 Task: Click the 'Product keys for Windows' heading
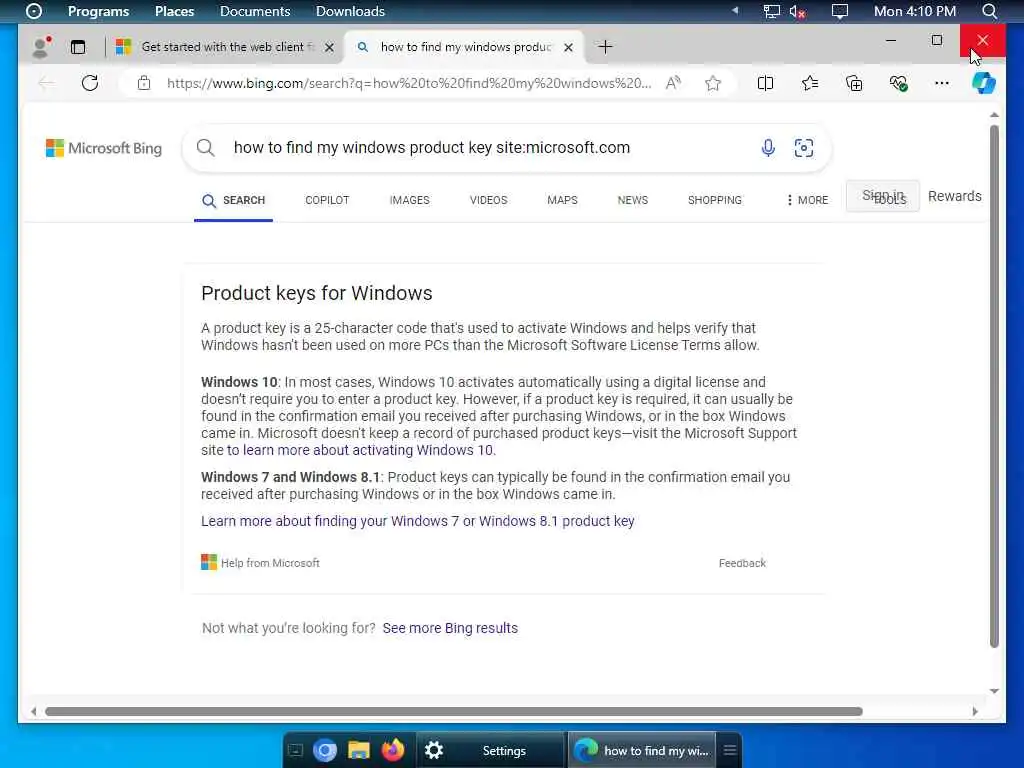tap(317, 293)
